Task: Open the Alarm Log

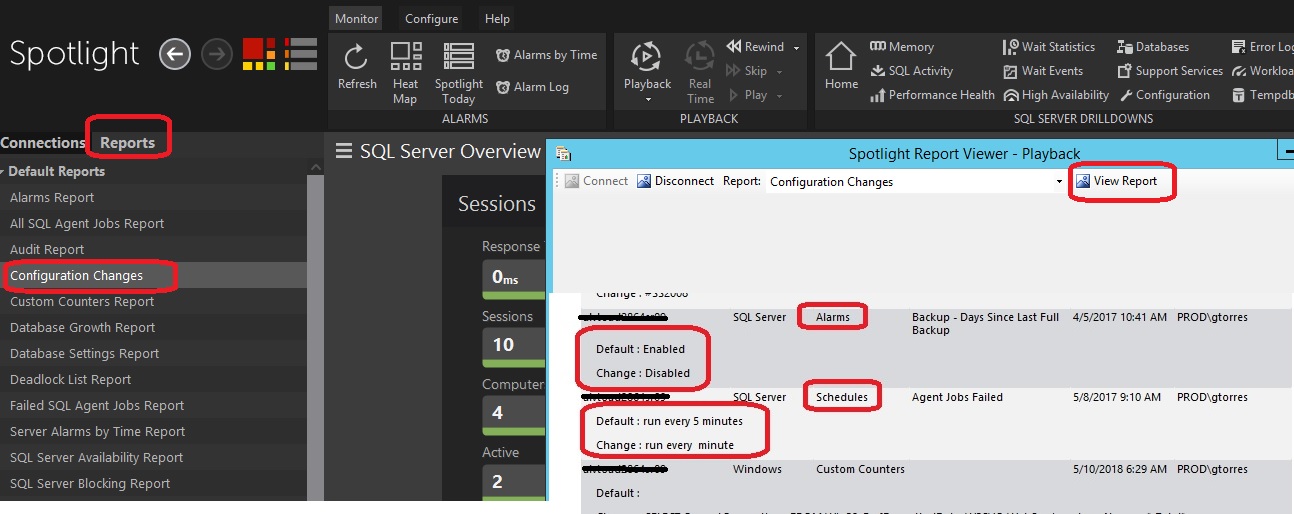Action: pos(532,87)
